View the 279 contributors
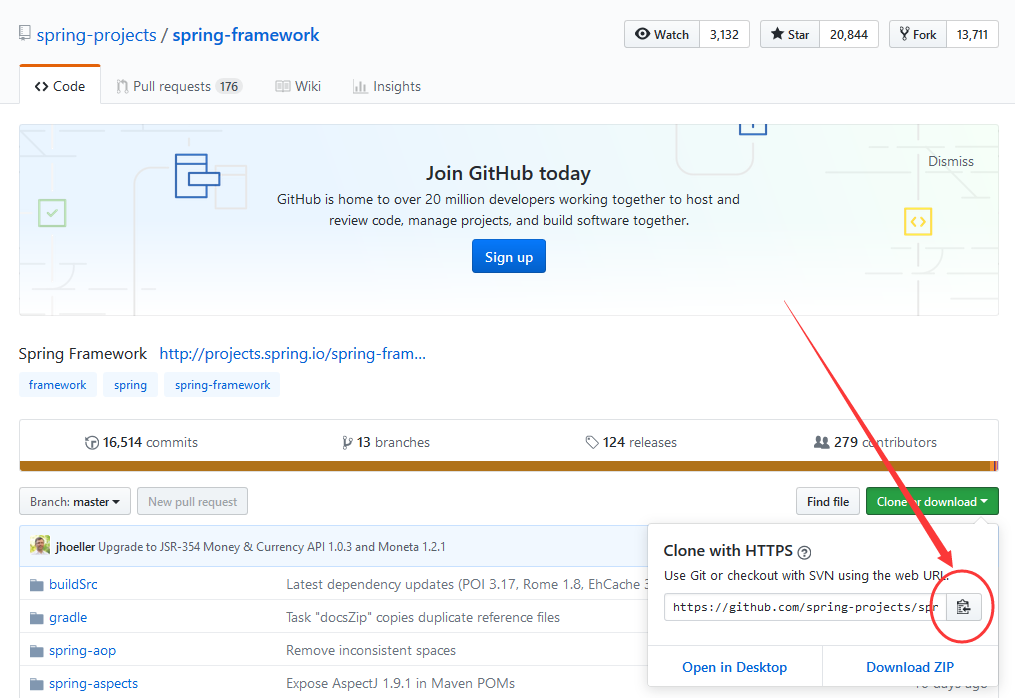 click(875, 442)
